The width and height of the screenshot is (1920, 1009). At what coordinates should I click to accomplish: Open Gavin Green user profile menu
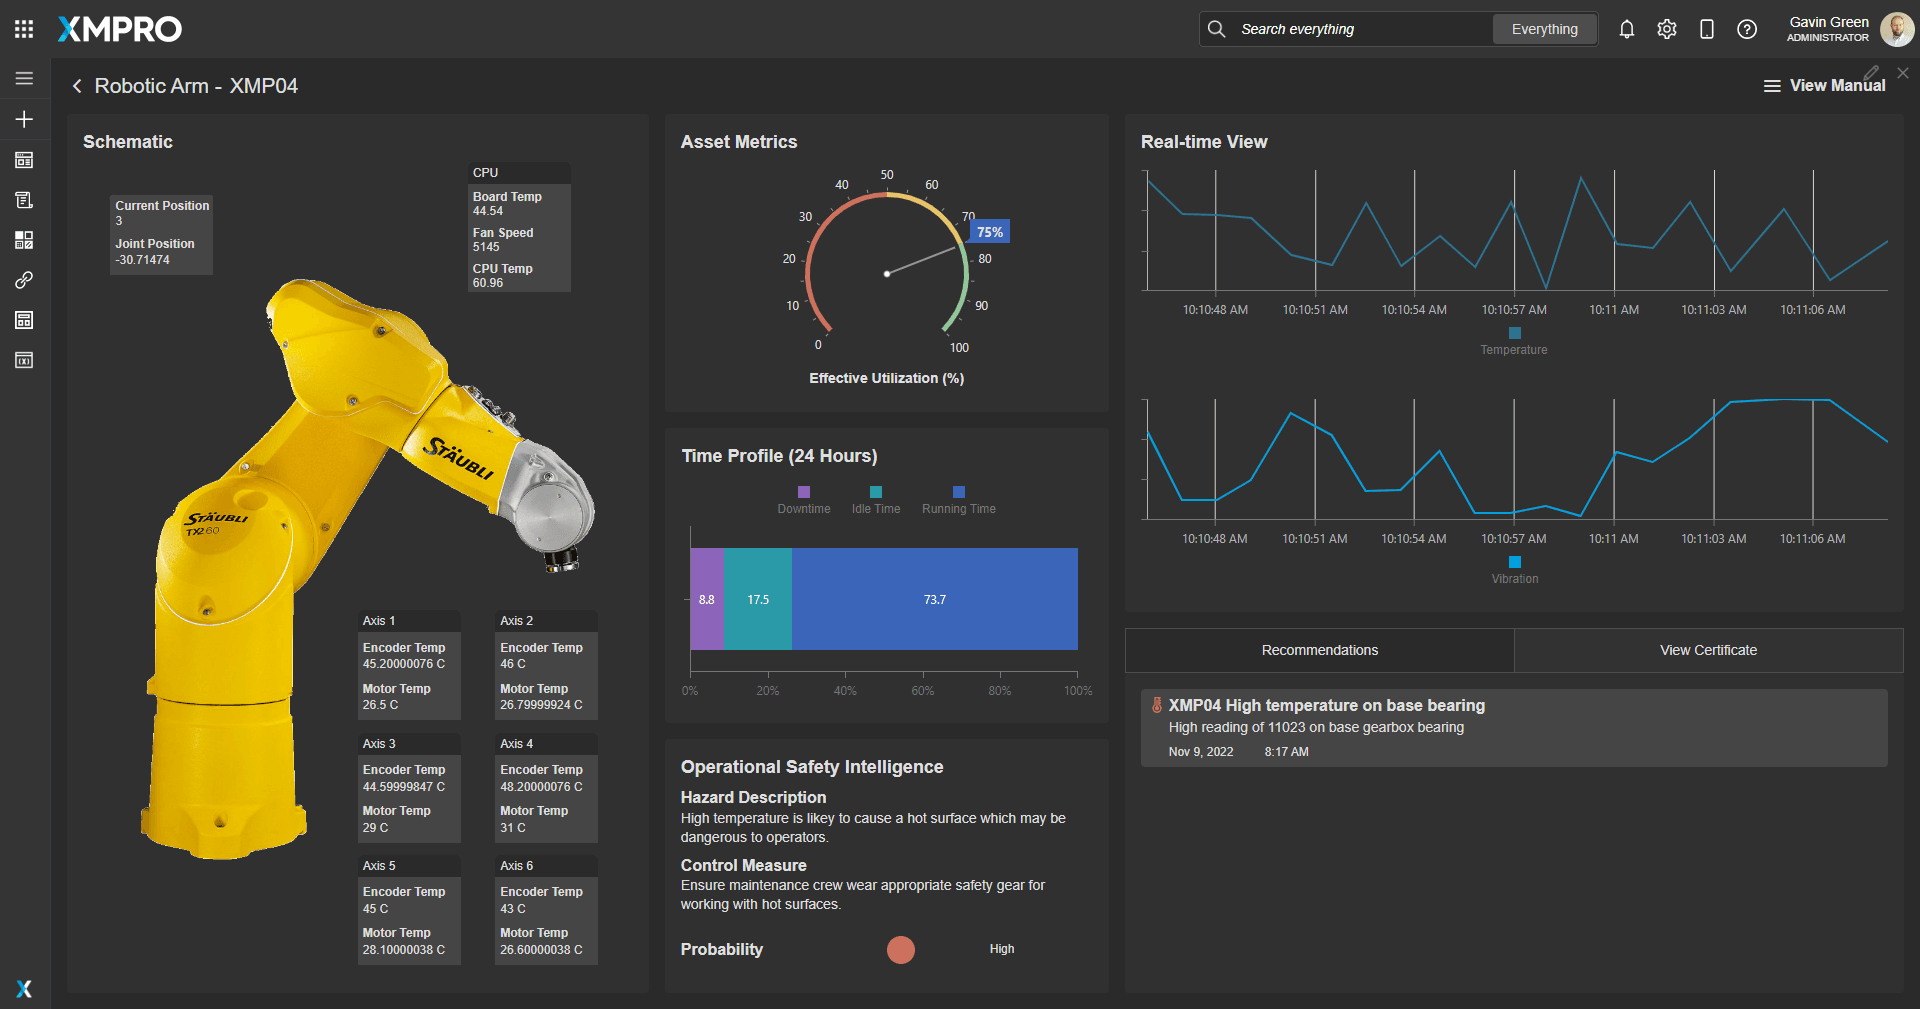[1850, 29]
